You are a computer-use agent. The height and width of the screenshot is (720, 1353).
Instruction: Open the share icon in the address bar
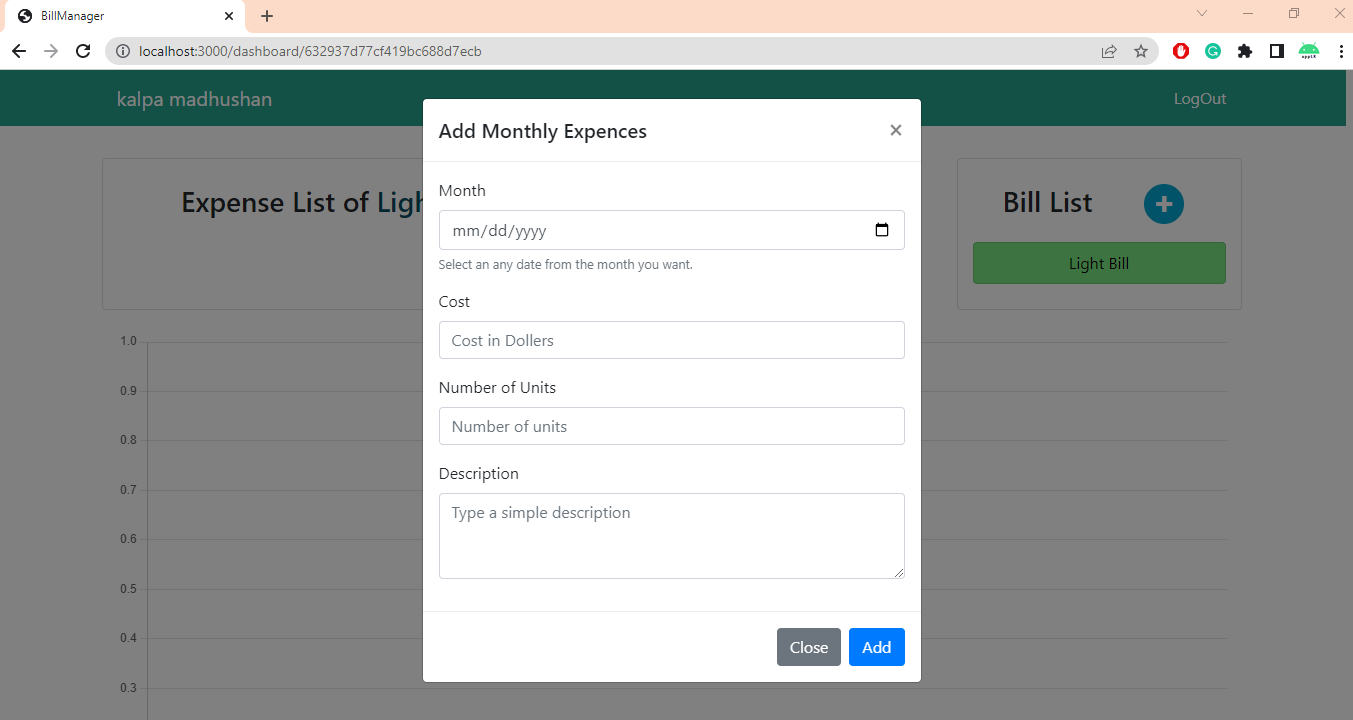tap(1109, 51)
